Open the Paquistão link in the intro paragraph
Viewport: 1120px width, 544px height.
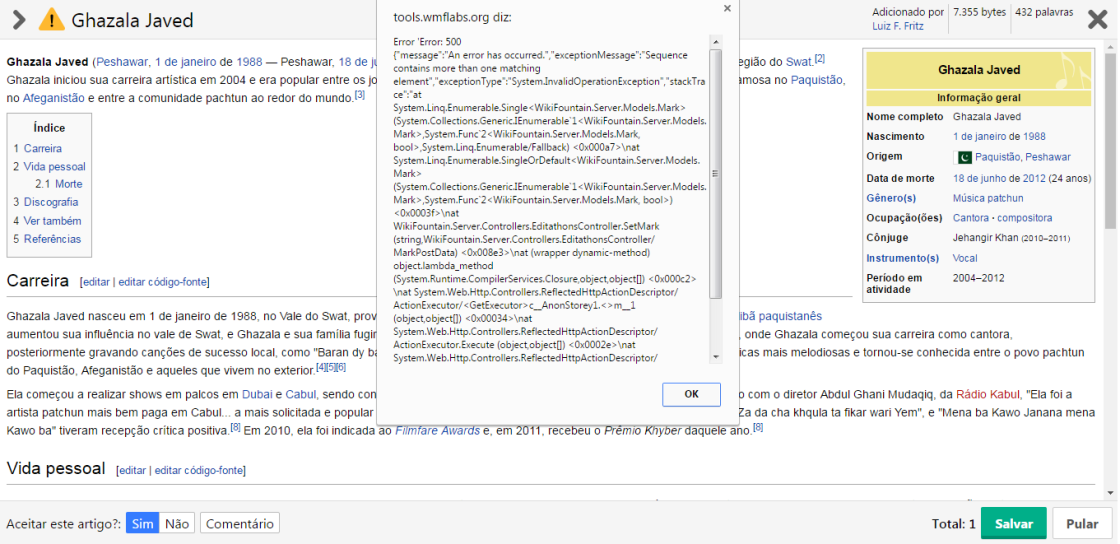[817, 80]
